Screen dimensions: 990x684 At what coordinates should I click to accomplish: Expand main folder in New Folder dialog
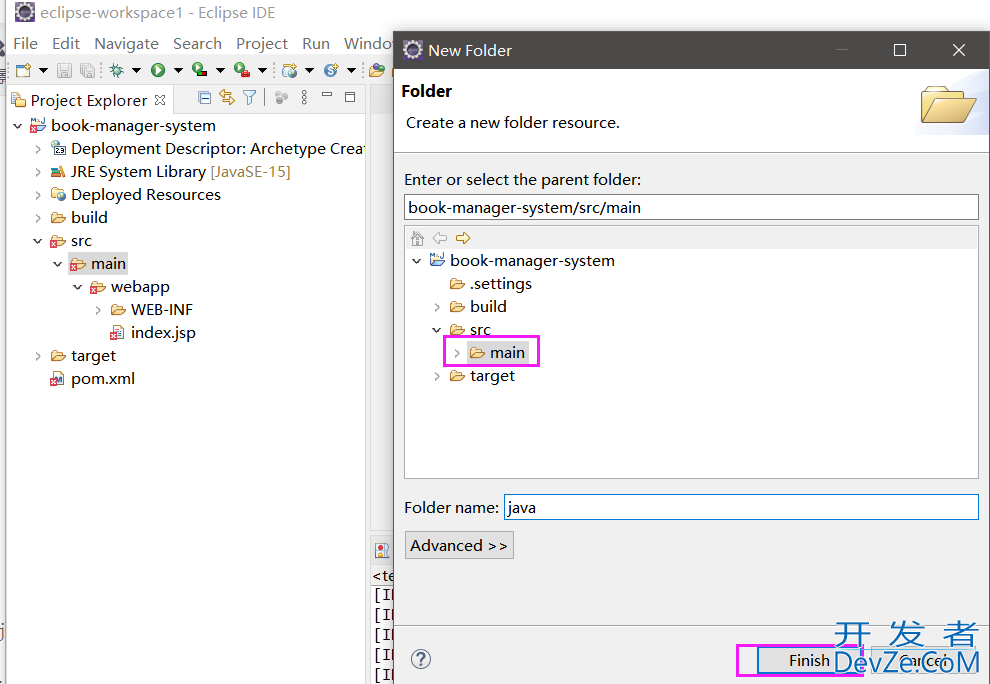[x=456, y=353]
